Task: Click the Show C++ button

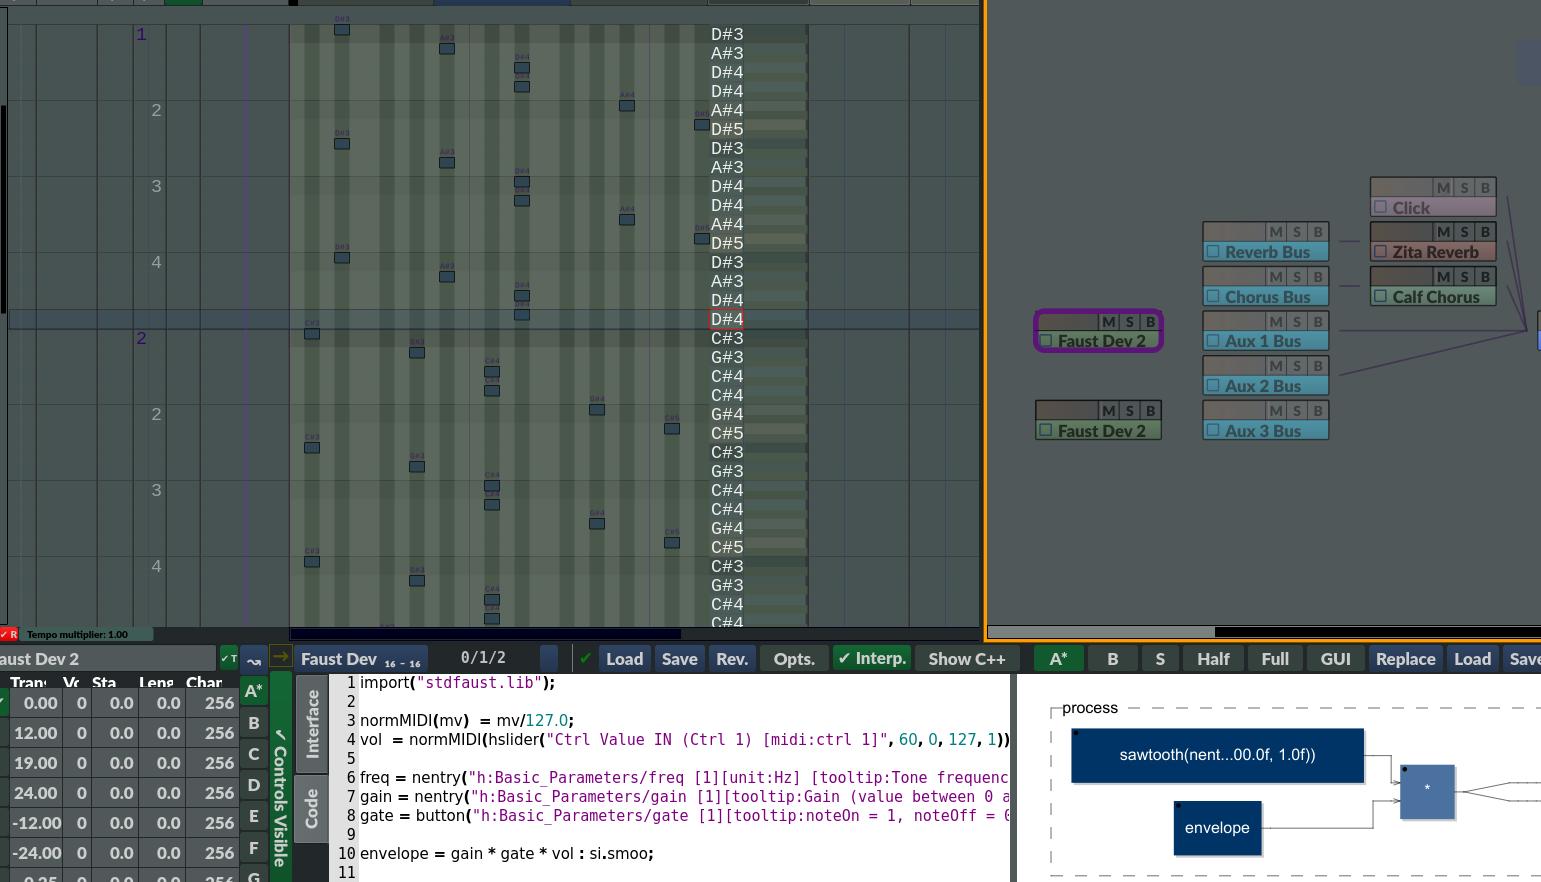Action: click(966, 659)
